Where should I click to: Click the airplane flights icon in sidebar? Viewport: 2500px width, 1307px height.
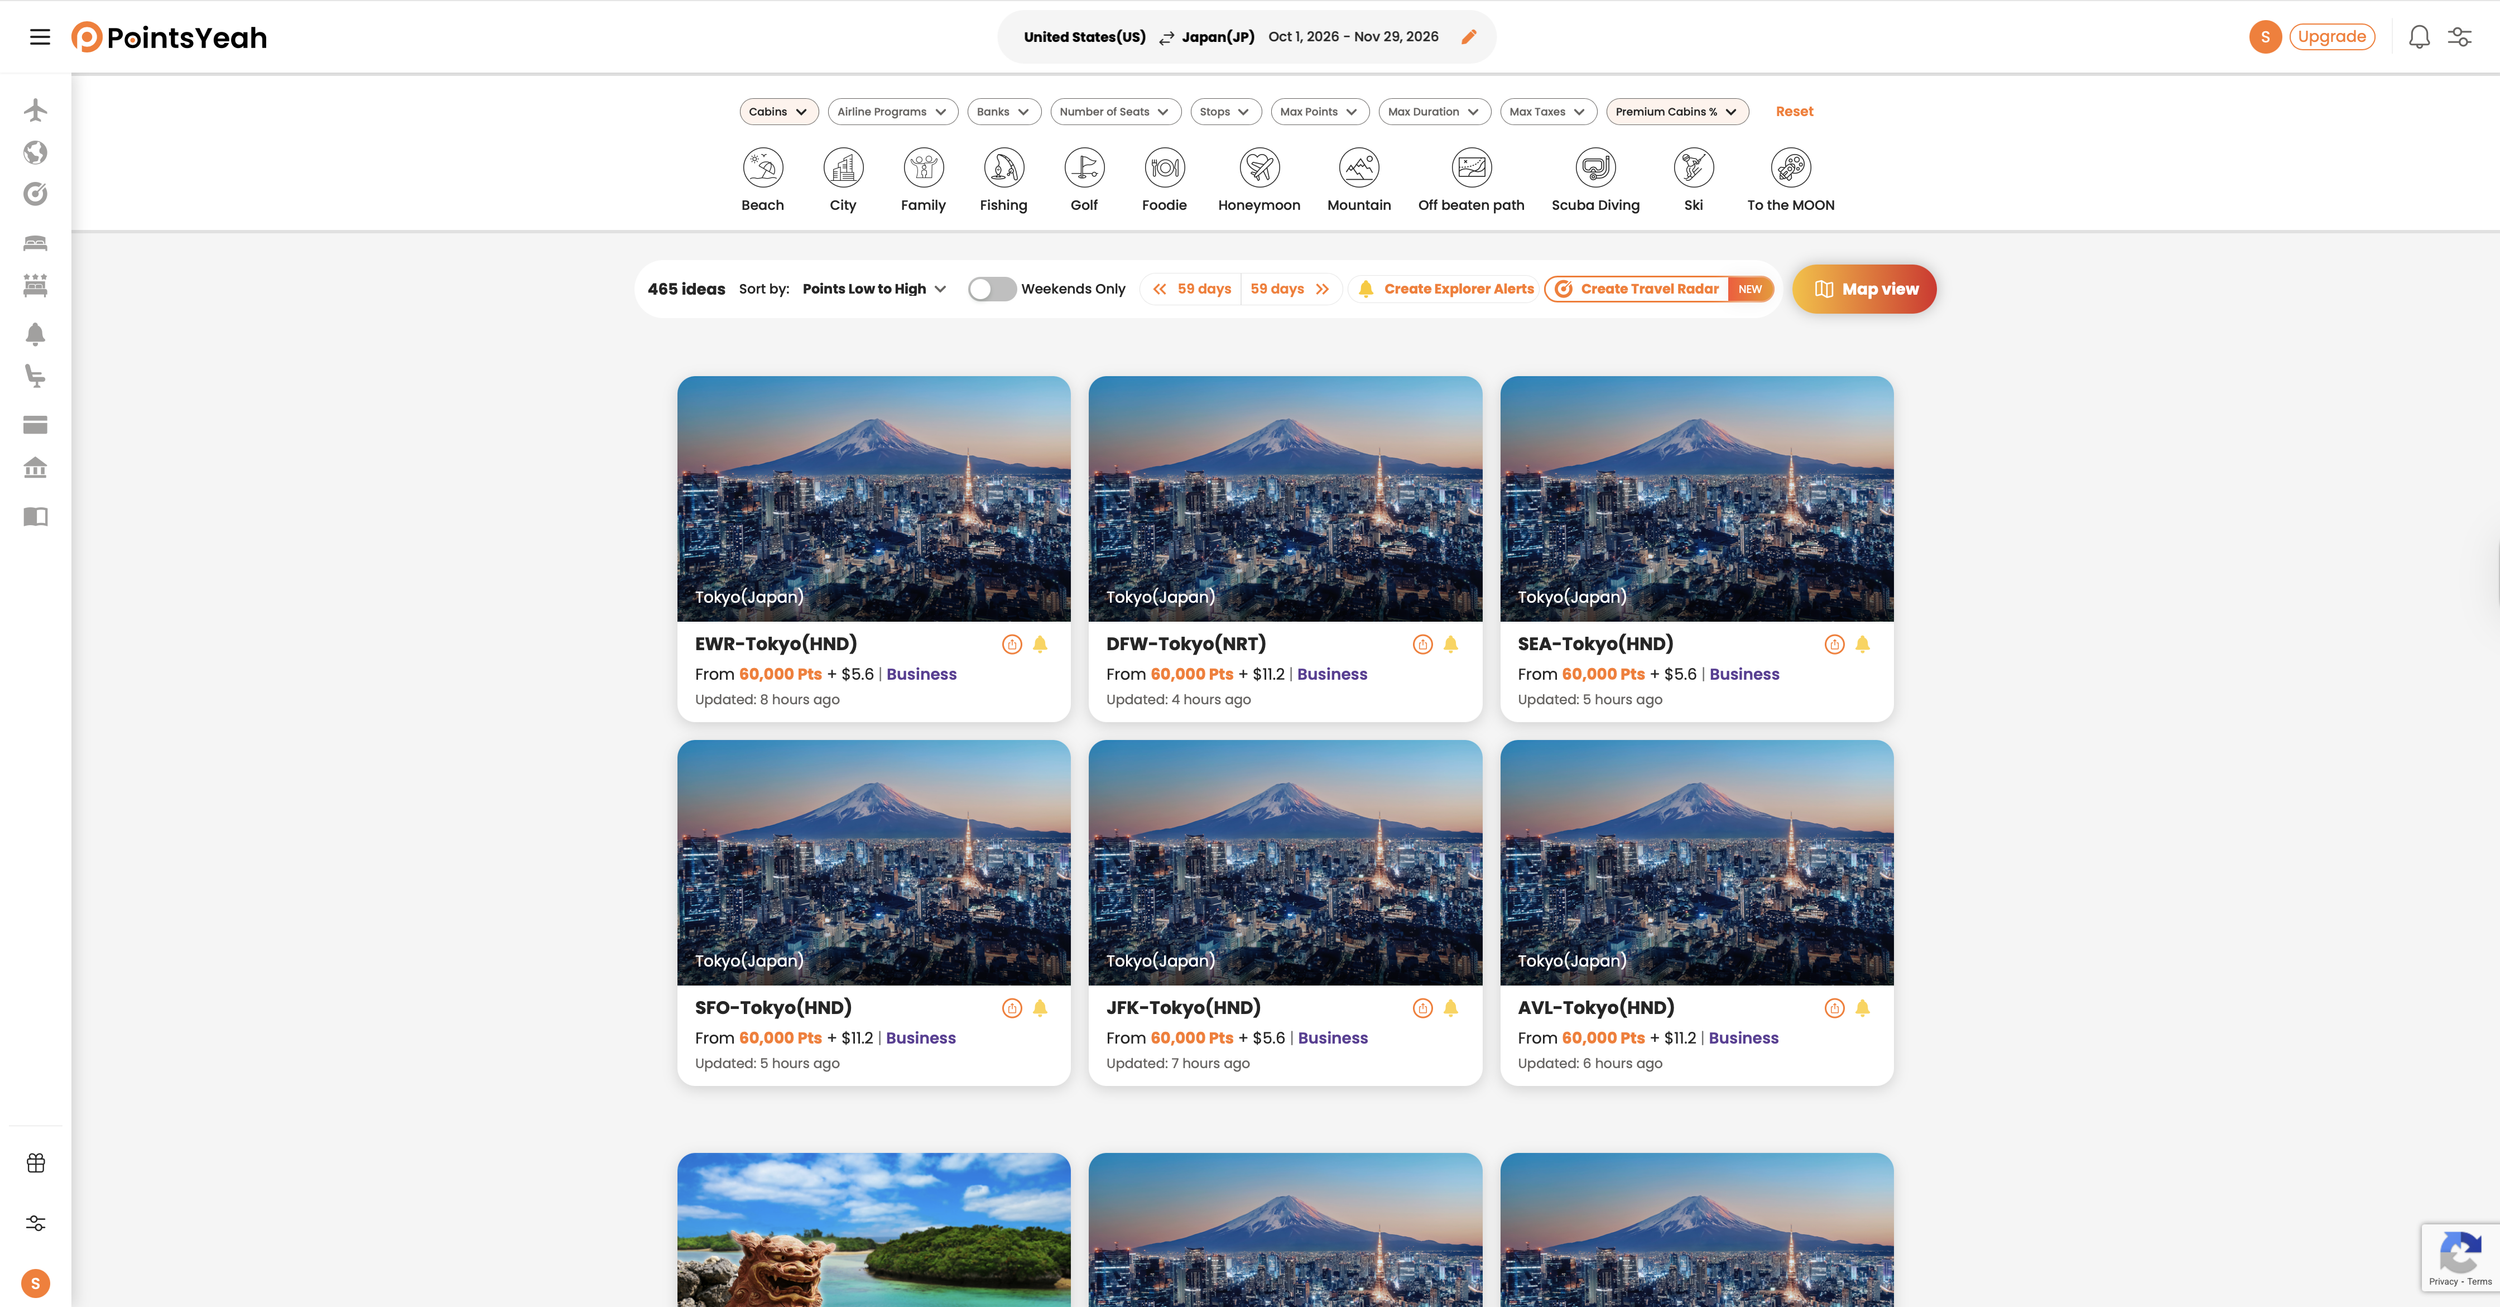35,110
